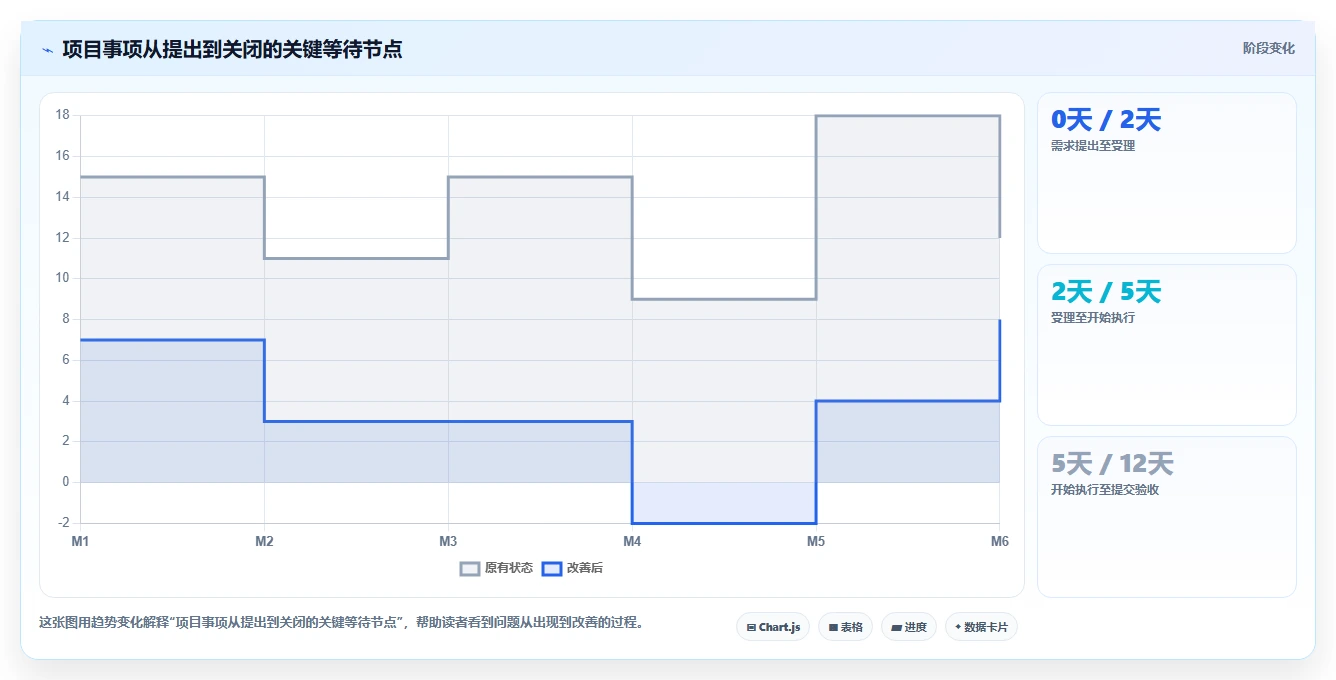Click the -2 y-axis tick label
The image size is (1336, 680).
pos(64,522)
